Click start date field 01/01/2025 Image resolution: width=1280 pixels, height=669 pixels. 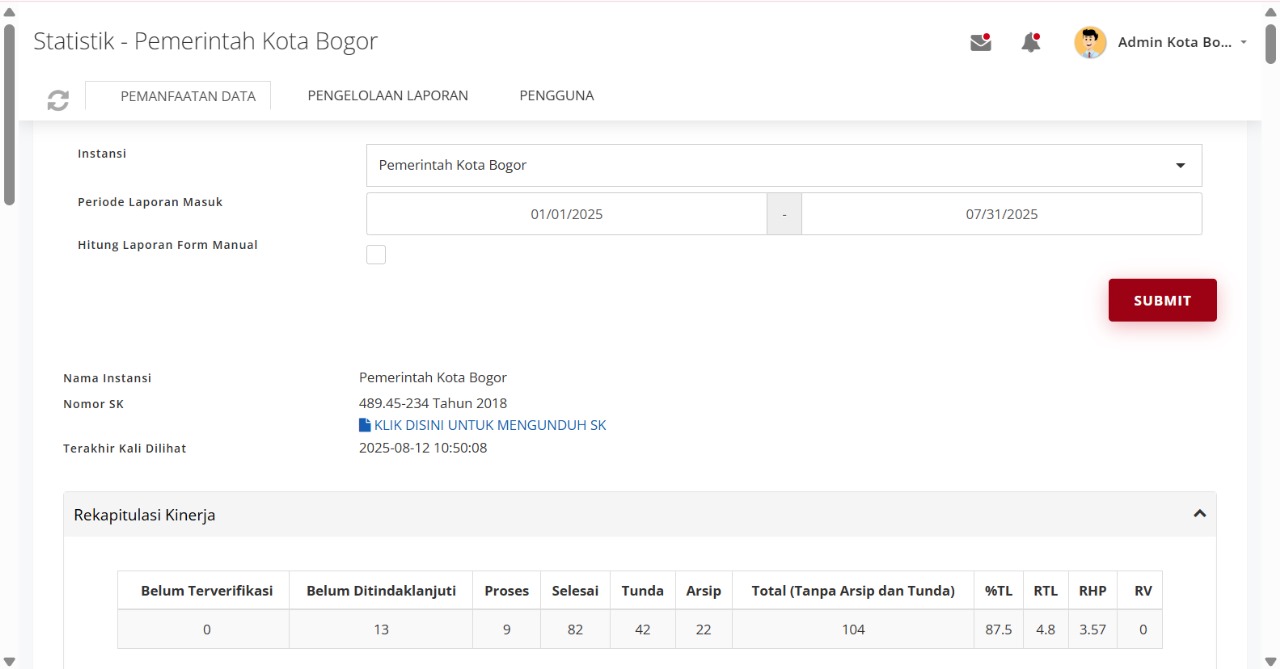(567, 214)
